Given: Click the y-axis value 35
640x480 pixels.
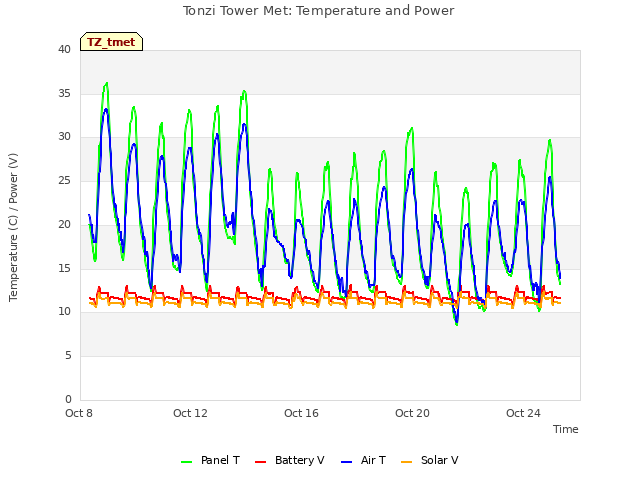Looking at the screenshot, I should pos(64,93).
